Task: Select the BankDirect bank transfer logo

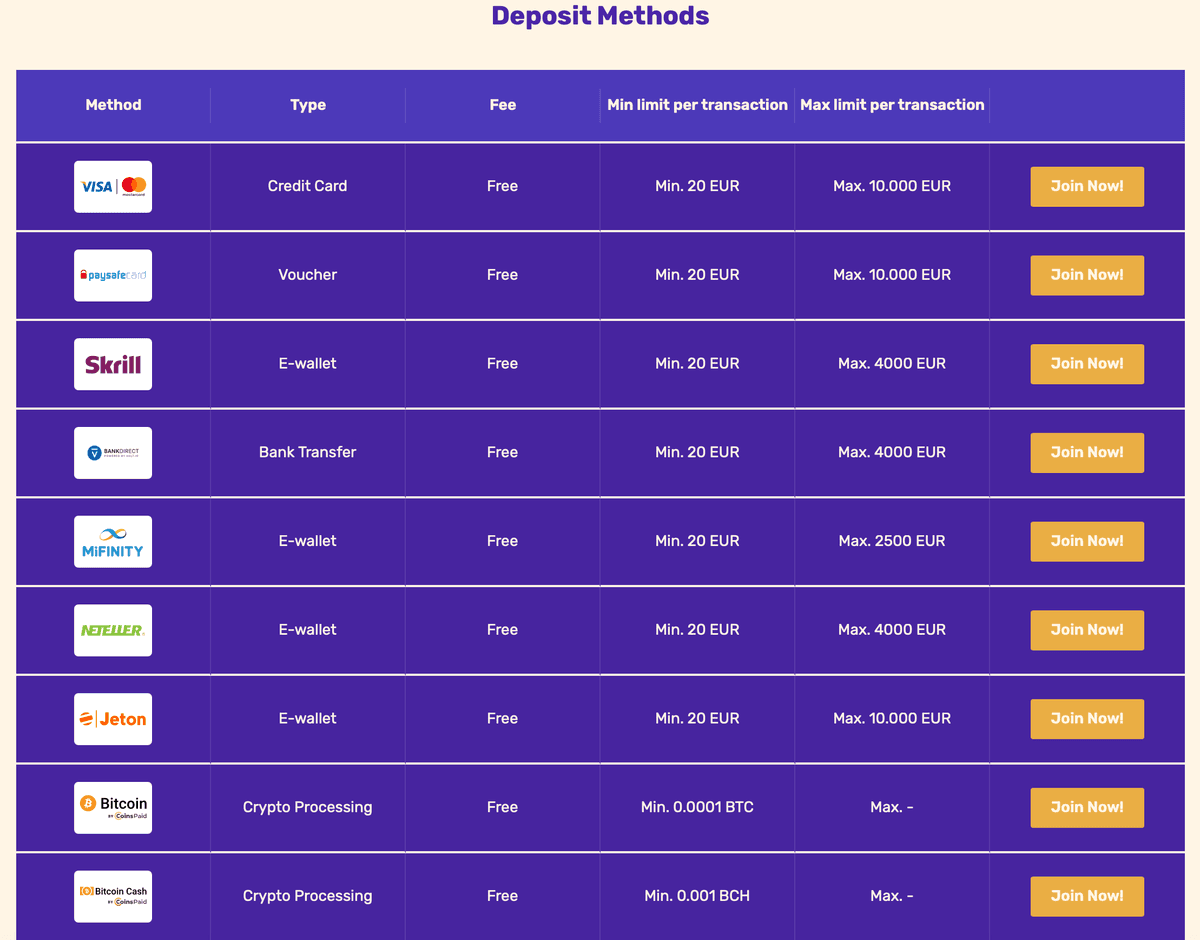Action: [x=112, y=452]
